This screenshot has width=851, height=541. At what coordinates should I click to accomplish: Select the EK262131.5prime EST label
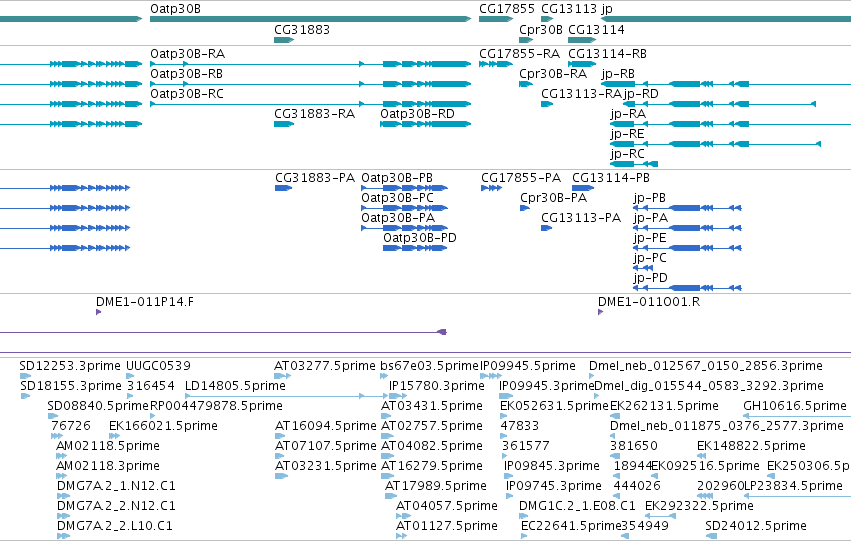[x=664, y=406]
